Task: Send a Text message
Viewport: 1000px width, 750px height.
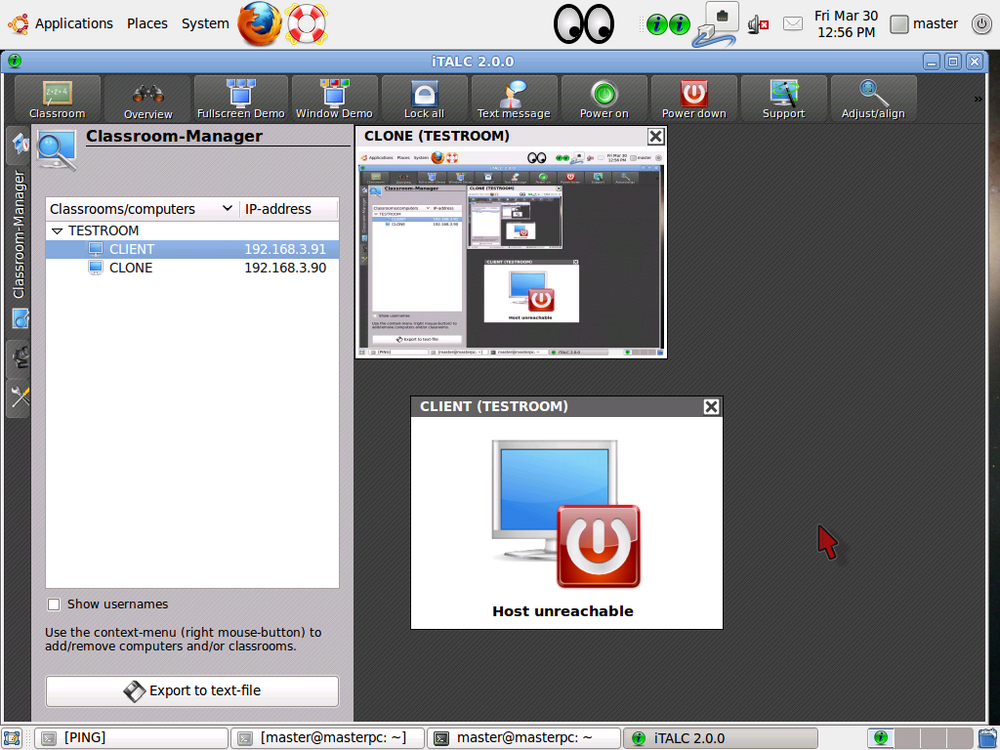Action: (x=514, y=99)
